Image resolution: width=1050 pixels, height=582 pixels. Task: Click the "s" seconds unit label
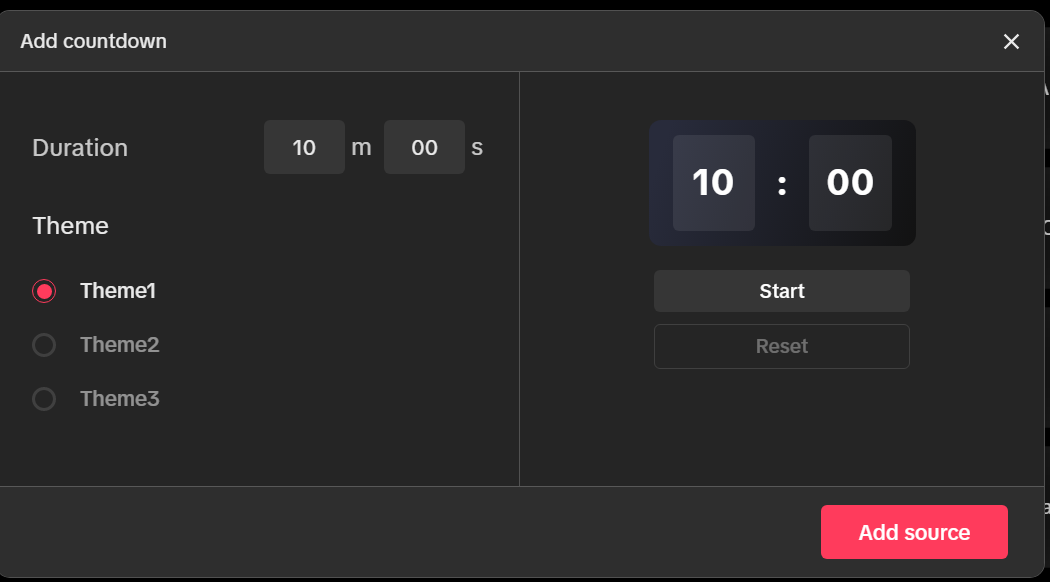[x=477, y=148]
